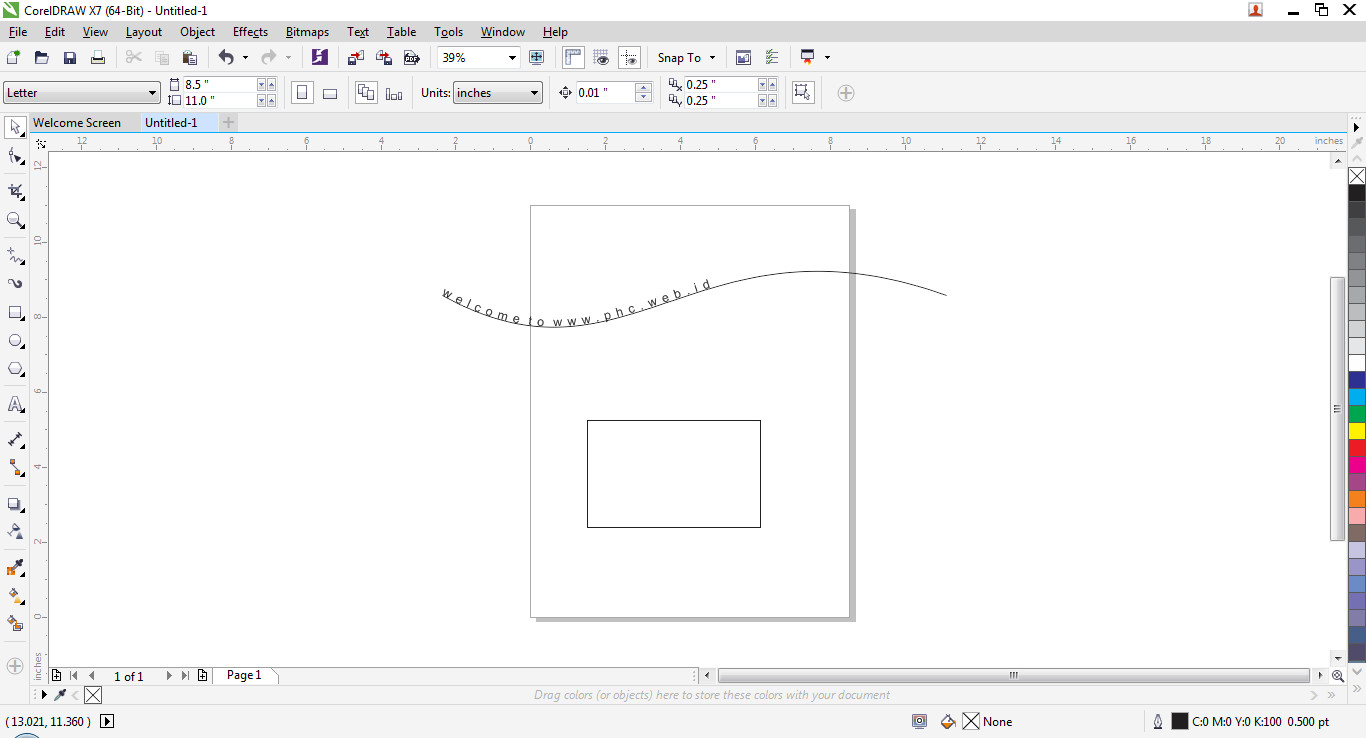Screen dimensions: 1366x738
Task: Open the color palette flyout arrow
Action: [1357, 127]
